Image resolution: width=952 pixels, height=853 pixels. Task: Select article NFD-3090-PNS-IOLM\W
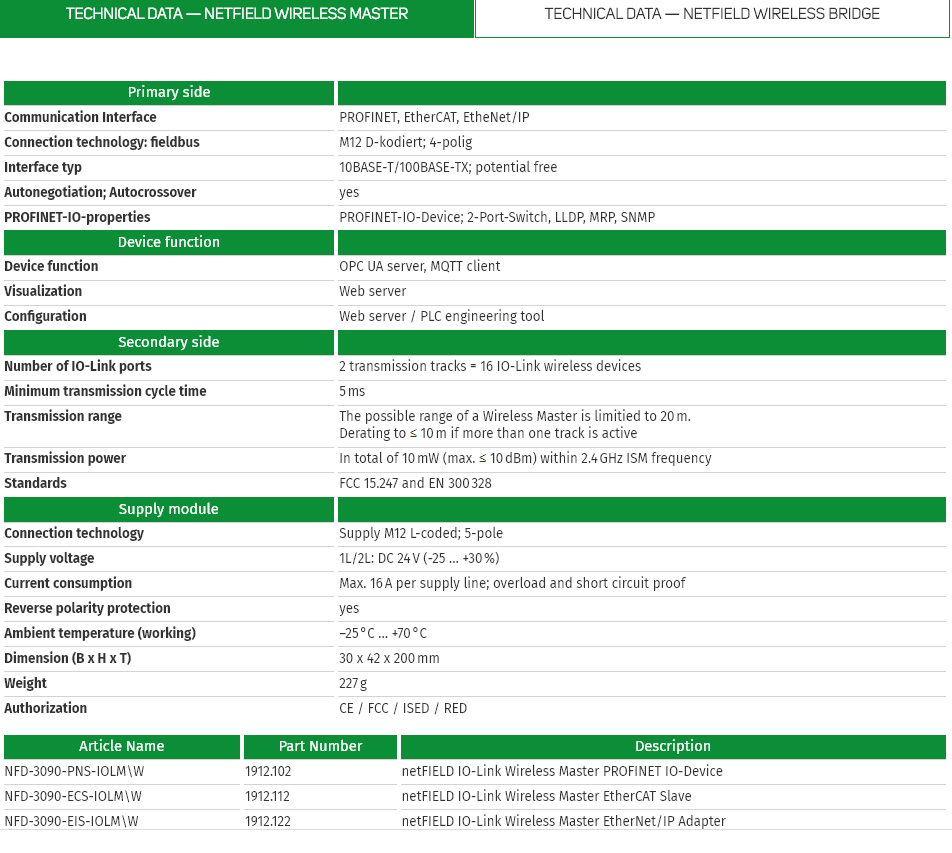tap(74, 772)
